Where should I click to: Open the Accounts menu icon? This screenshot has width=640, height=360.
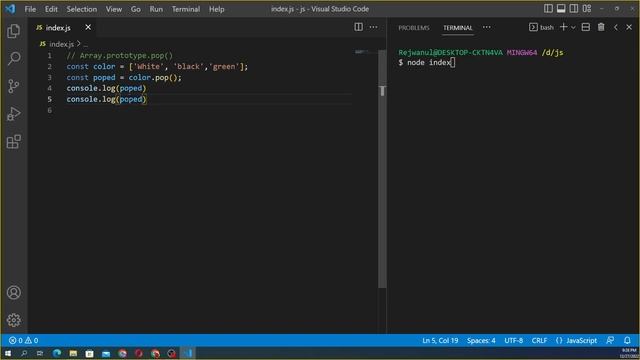pyautogui.click(x=13, y=292)
